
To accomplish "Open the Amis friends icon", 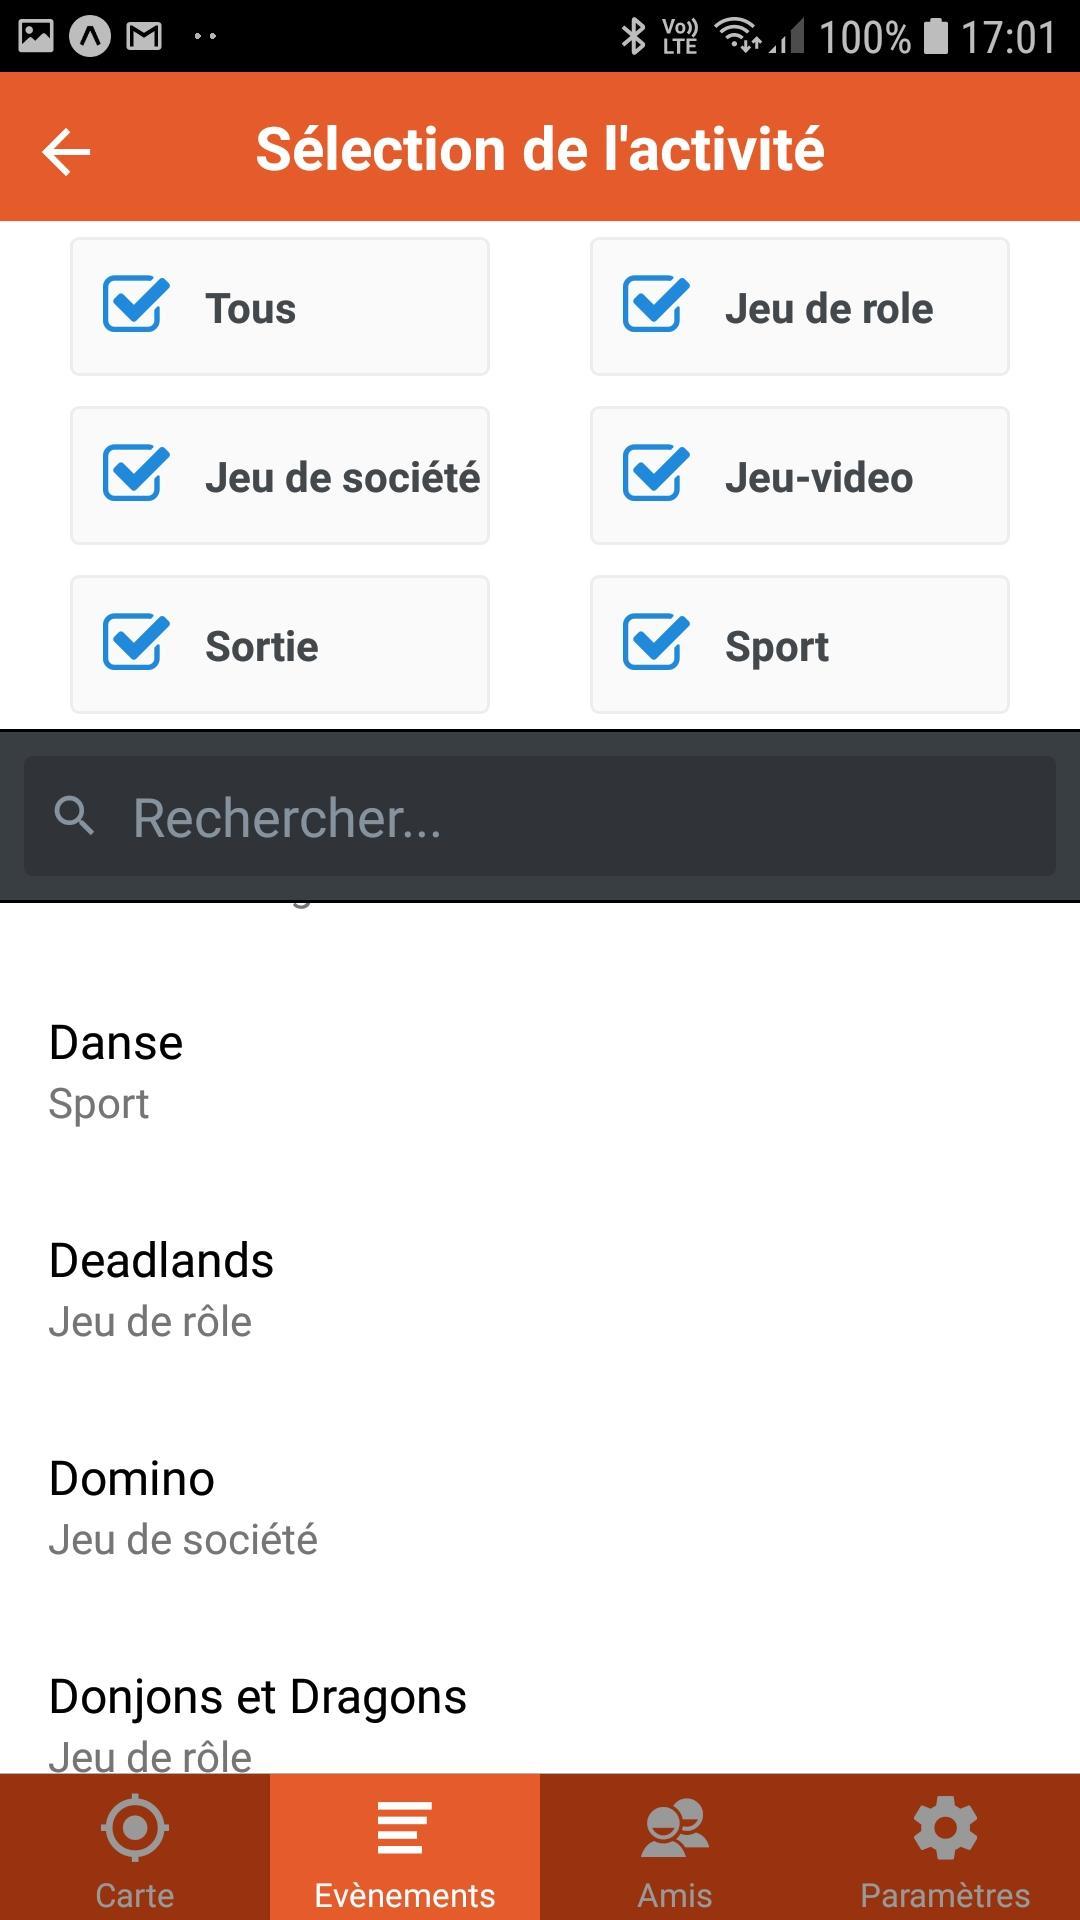I will 675,1828.
